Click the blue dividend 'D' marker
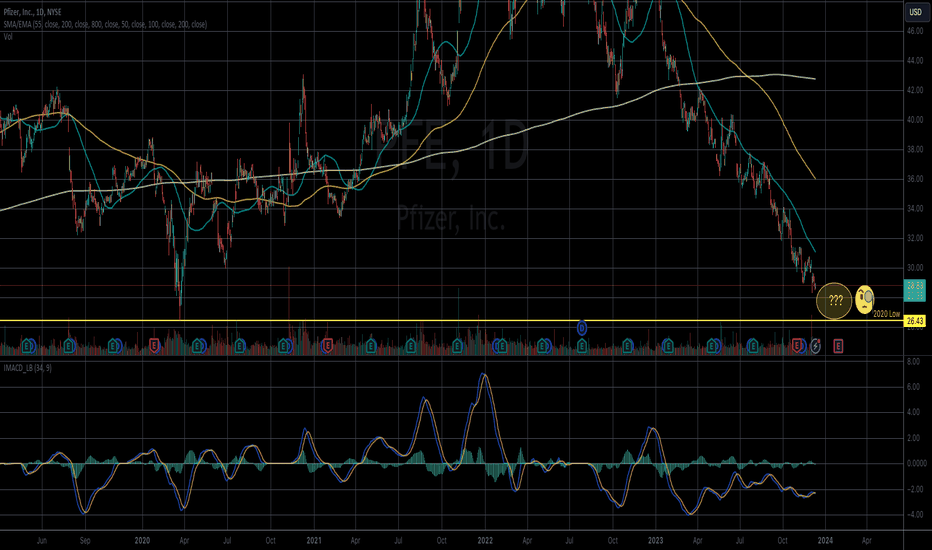The image size is (932, 550). pyautogui.click(x=582, y=328)
